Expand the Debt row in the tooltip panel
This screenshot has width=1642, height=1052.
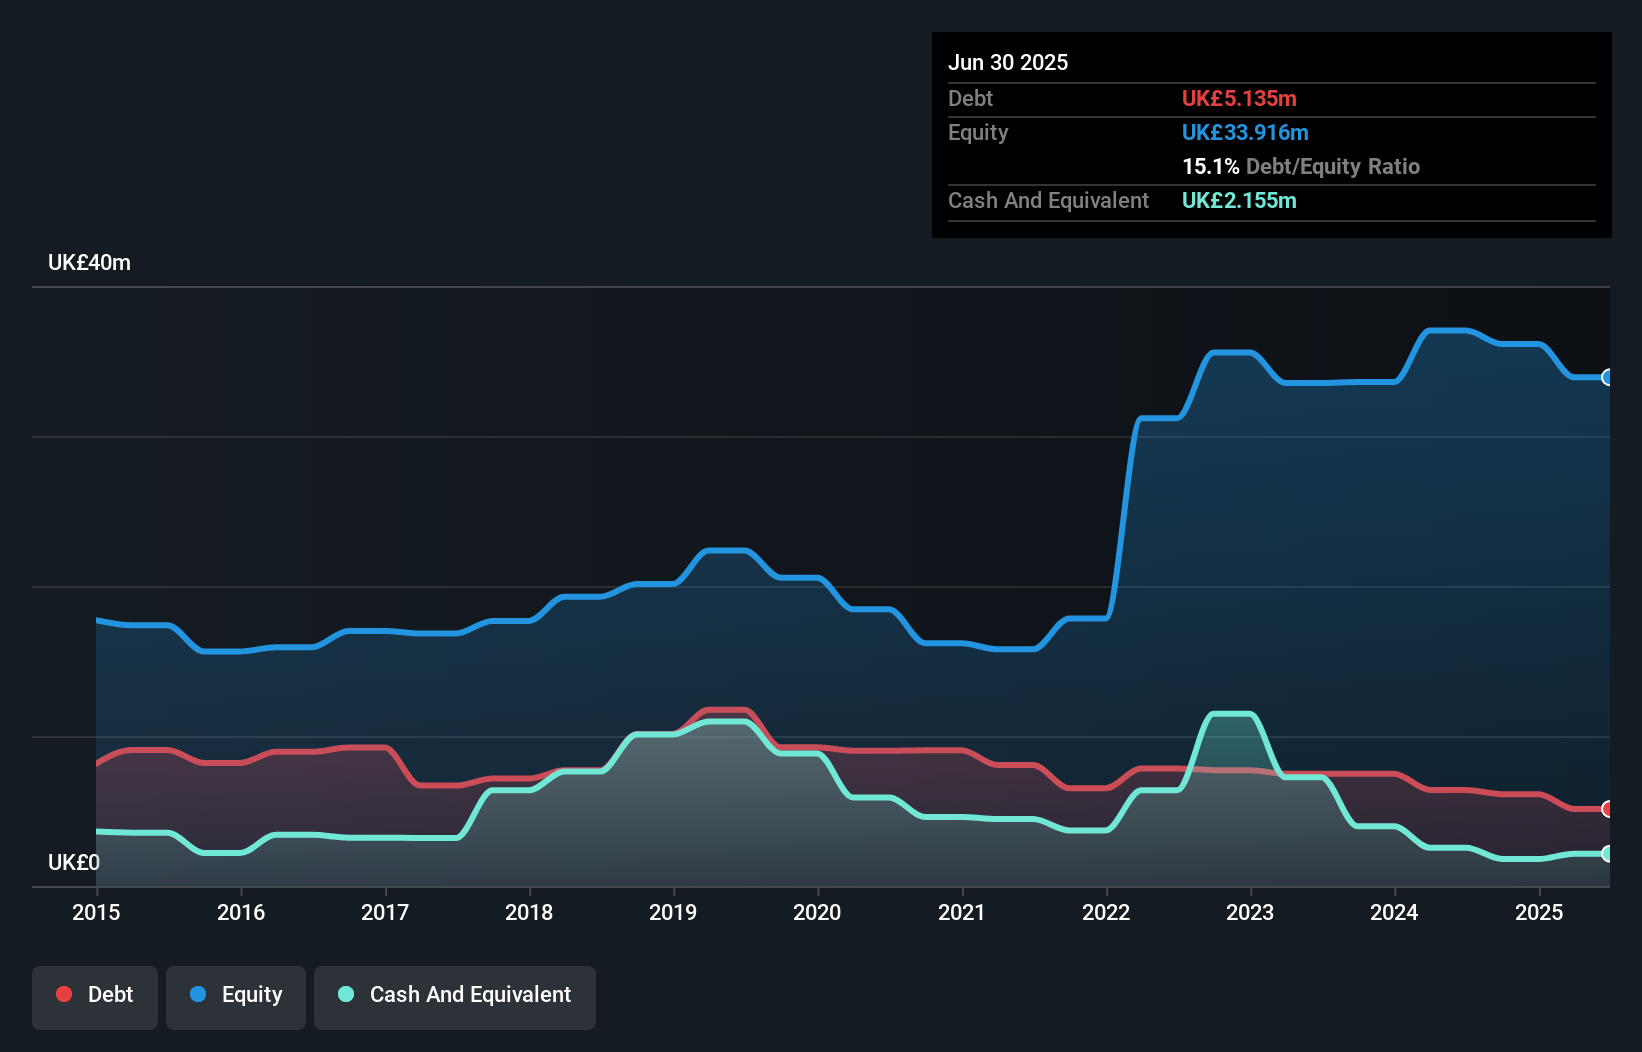click(x=970, y=99)
